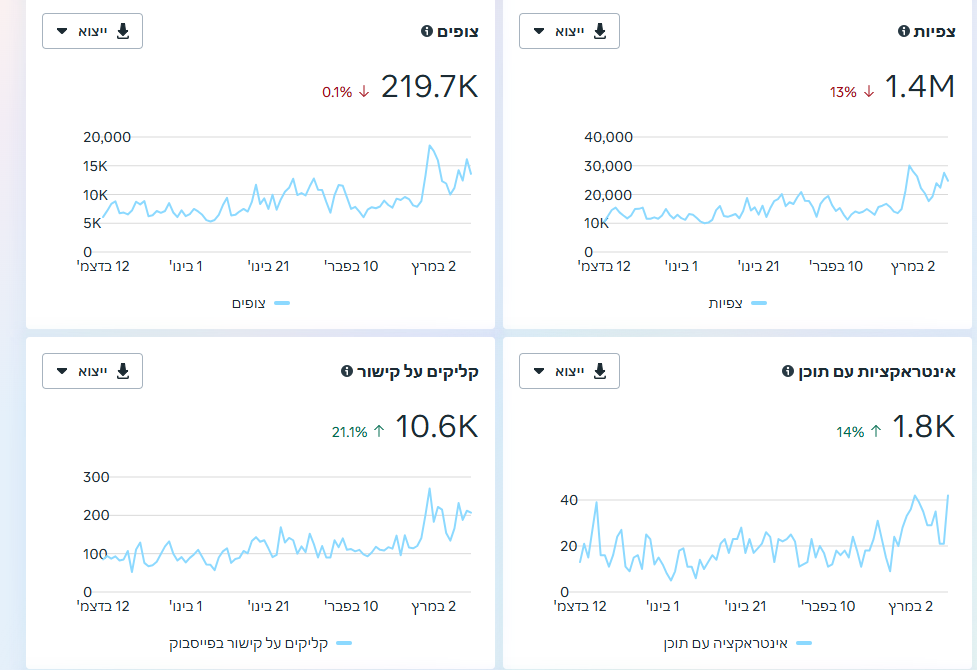Toggle צפיות legend series swatch
The width and height of the screenshot is (977, 670).
click(x=759, y=304)
